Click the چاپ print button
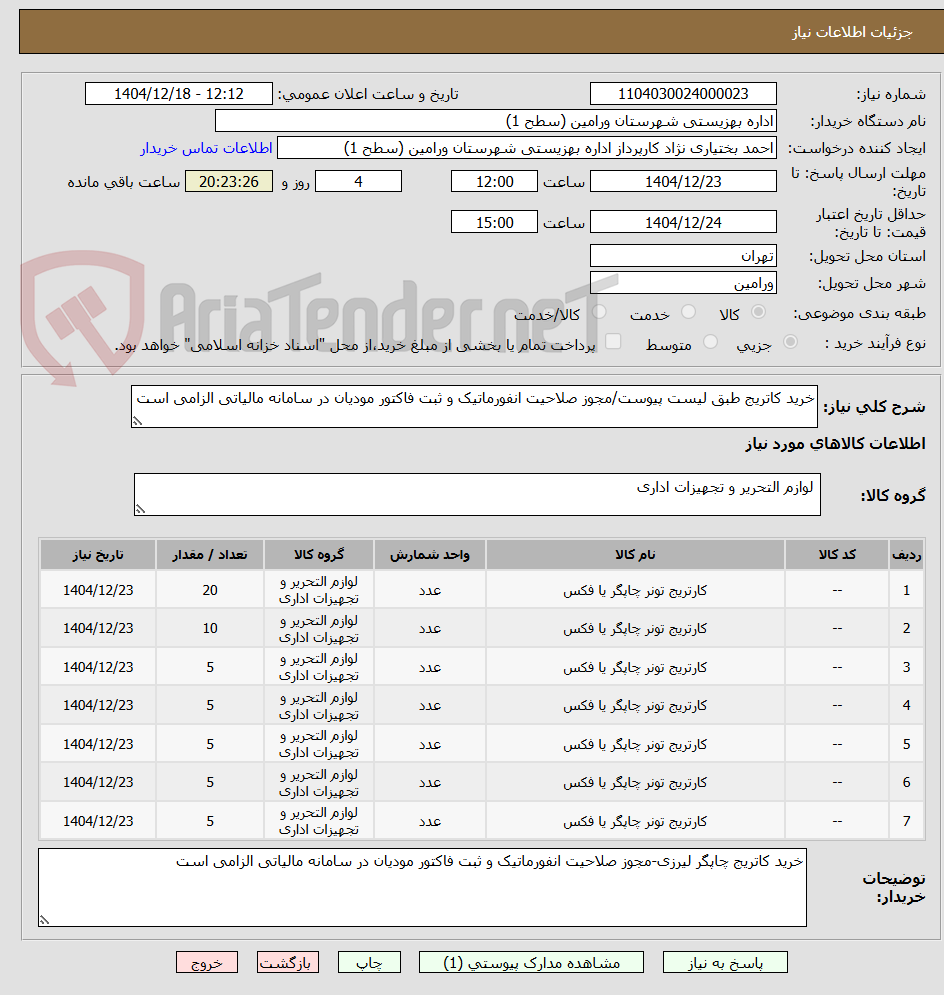The width and height of the screenshot is (944, 995). click(x=369, y=962)
